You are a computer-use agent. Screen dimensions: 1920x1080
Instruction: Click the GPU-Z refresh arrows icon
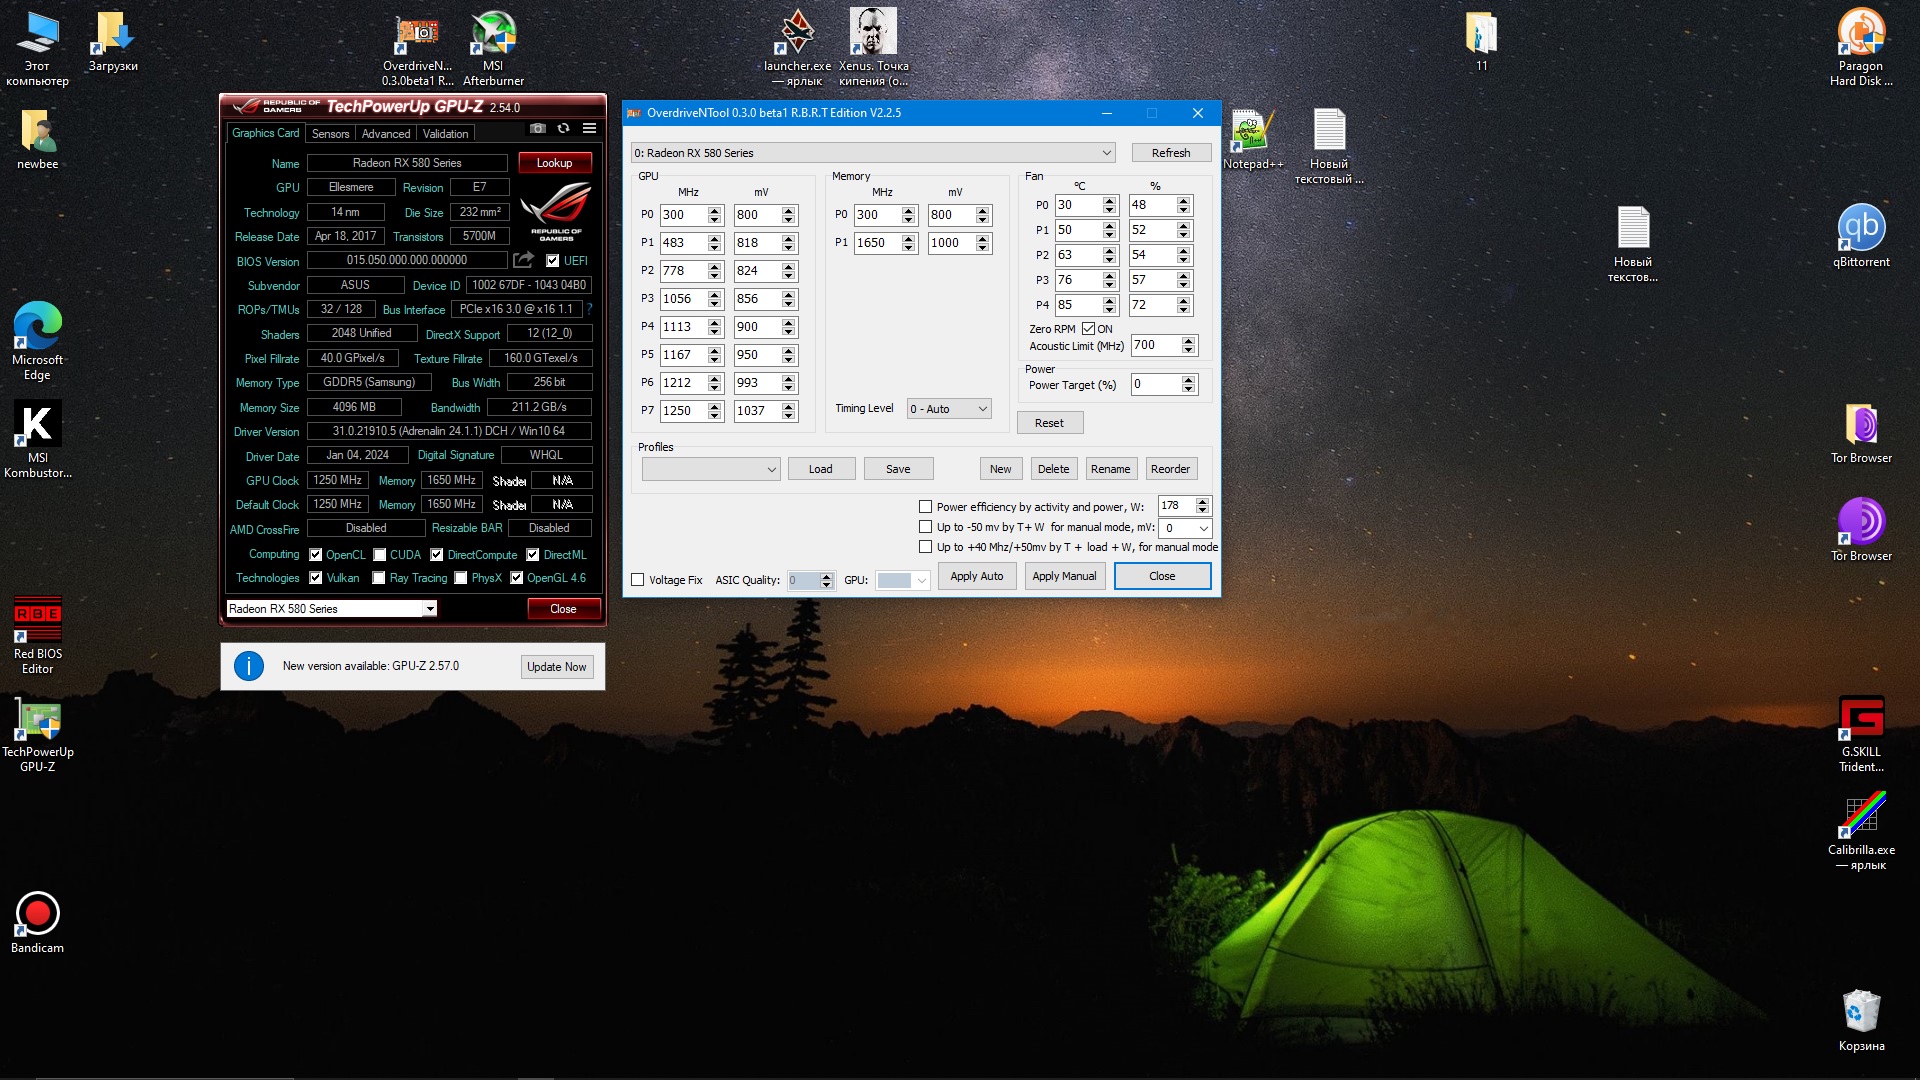(x=564, y=129)
